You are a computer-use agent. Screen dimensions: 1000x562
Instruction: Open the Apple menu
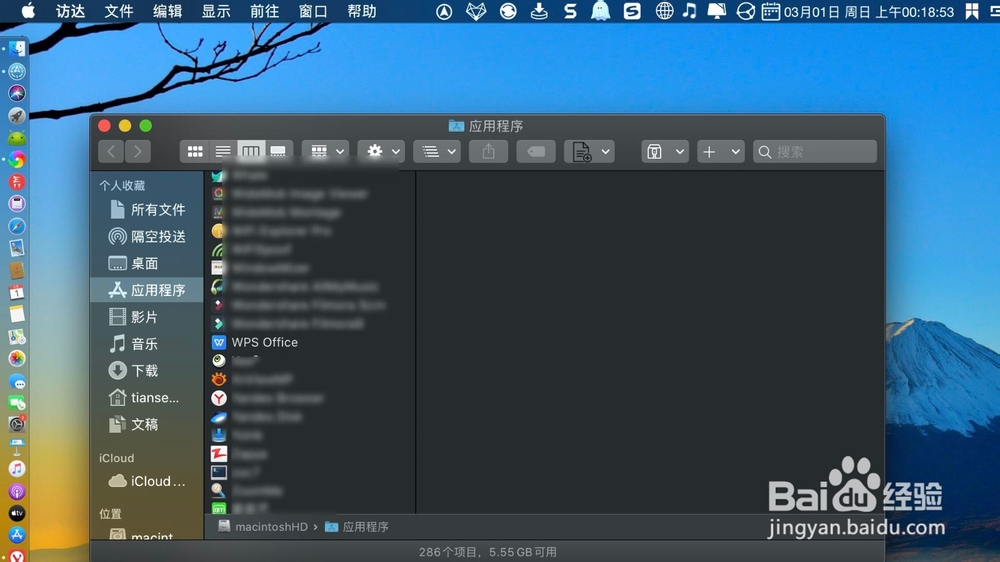[x=28, y=11]
